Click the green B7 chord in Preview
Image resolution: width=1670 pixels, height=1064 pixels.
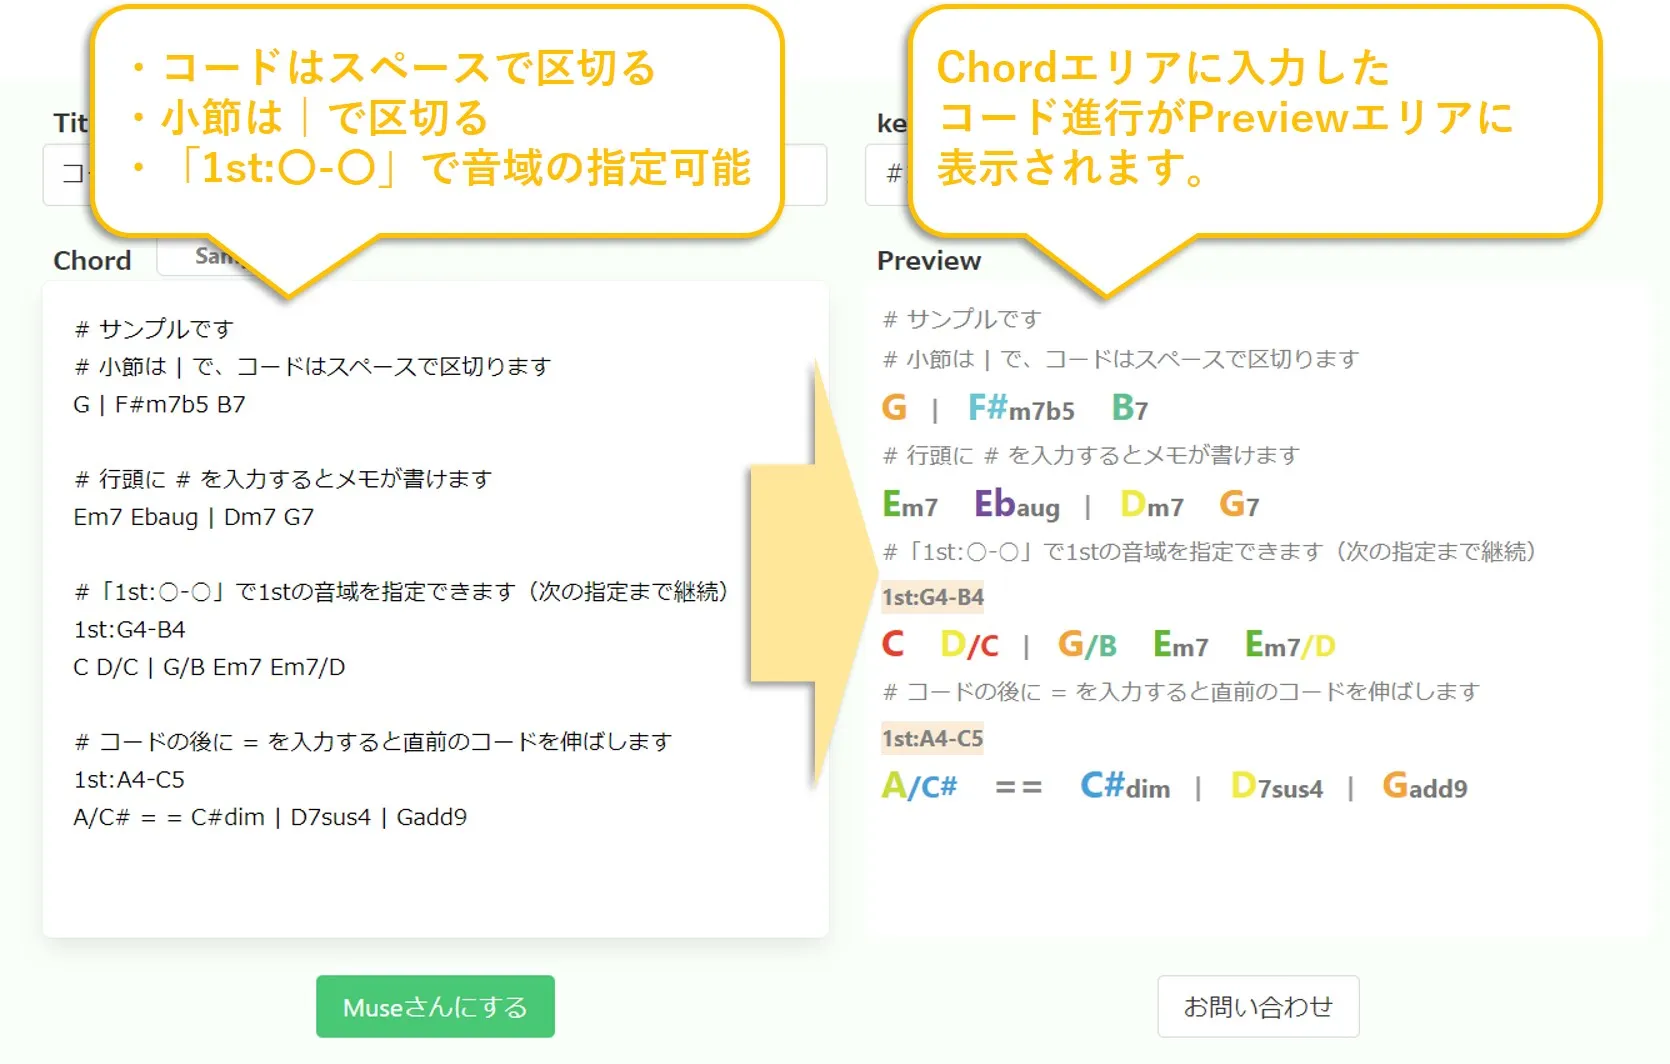[1129, 408]
